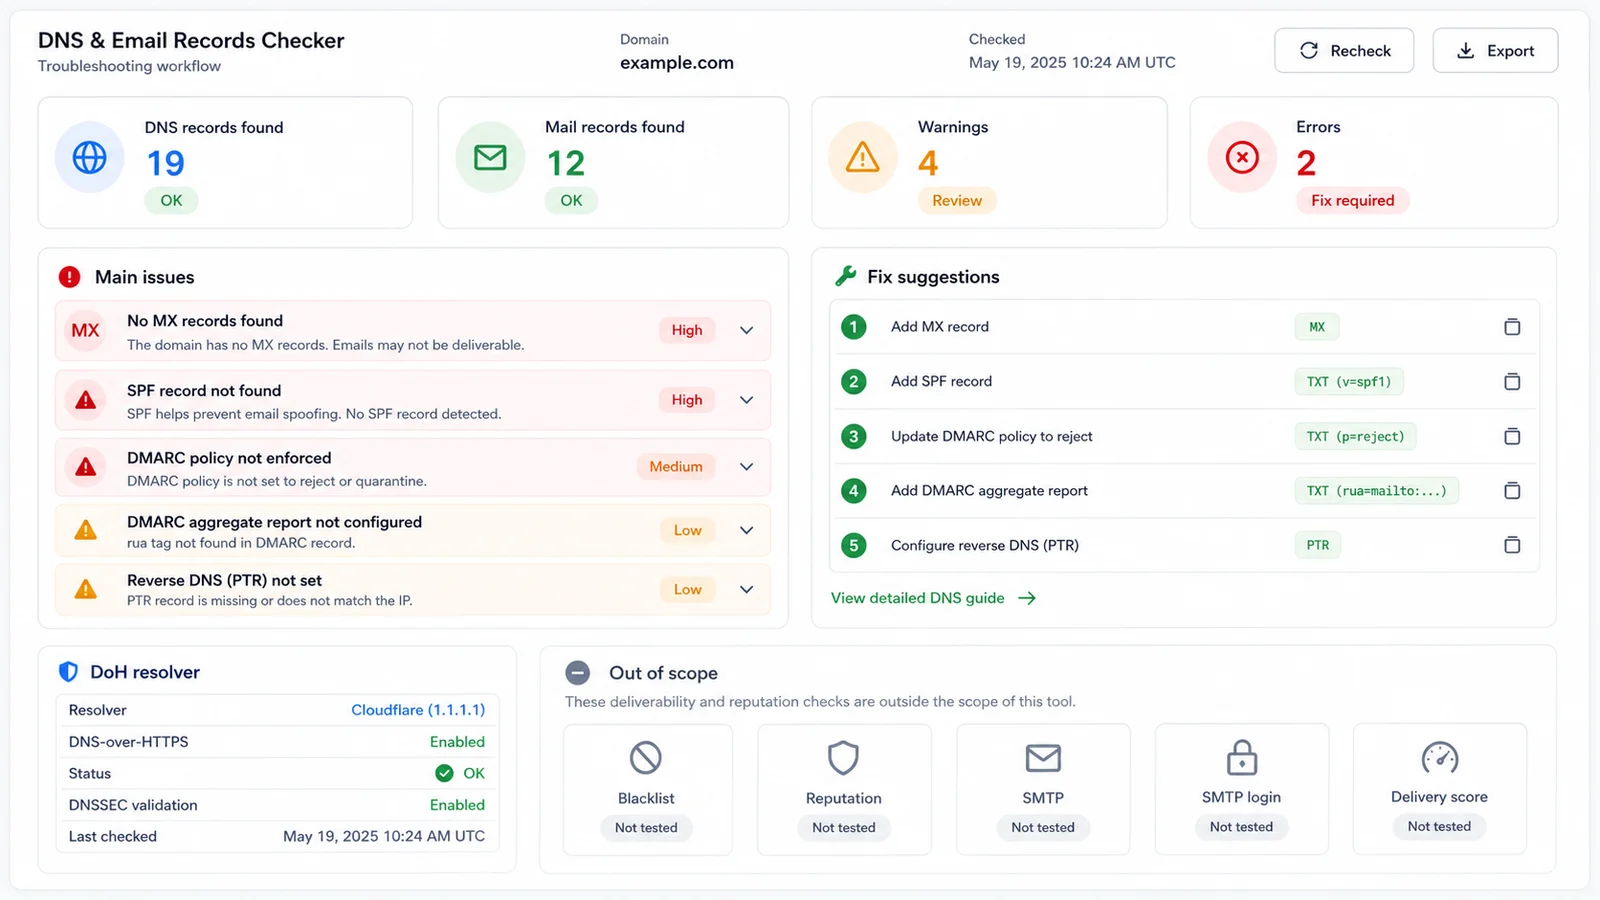This screenshot has height=900, width=1600.
Task: Click the Errors circle-x icon
Action: 1242,157
